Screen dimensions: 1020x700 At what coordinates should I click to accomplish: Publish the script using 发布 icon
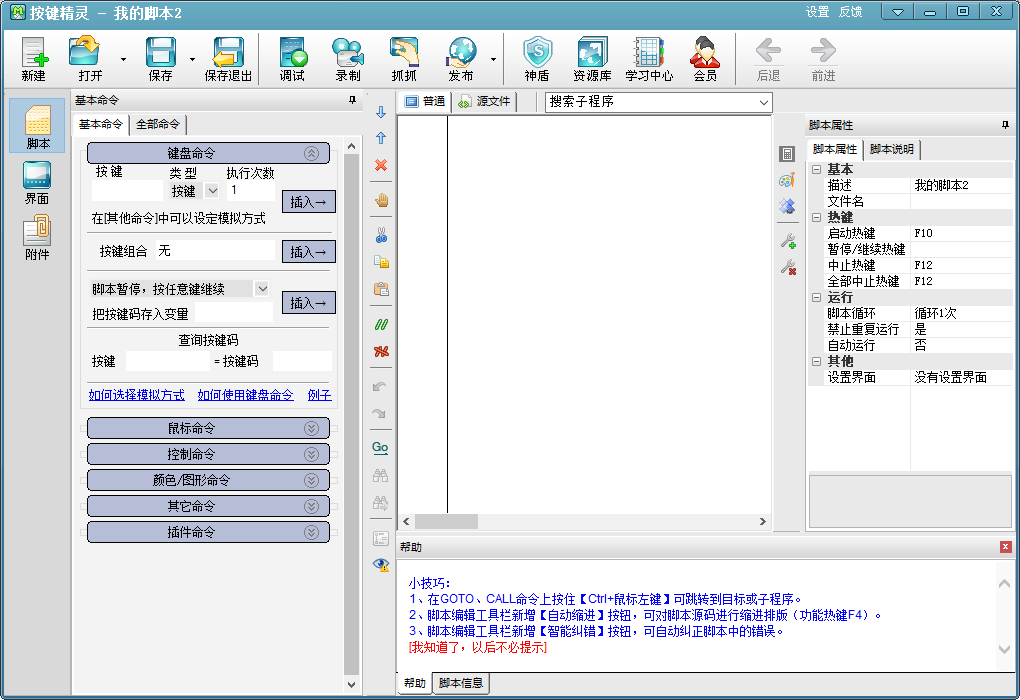pyautogui.click(x=459, y=58)
